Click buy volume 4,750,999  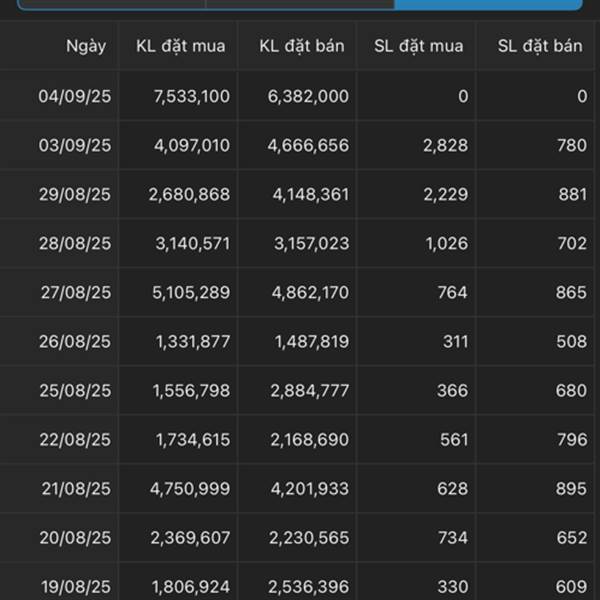(x=190, y=489)
